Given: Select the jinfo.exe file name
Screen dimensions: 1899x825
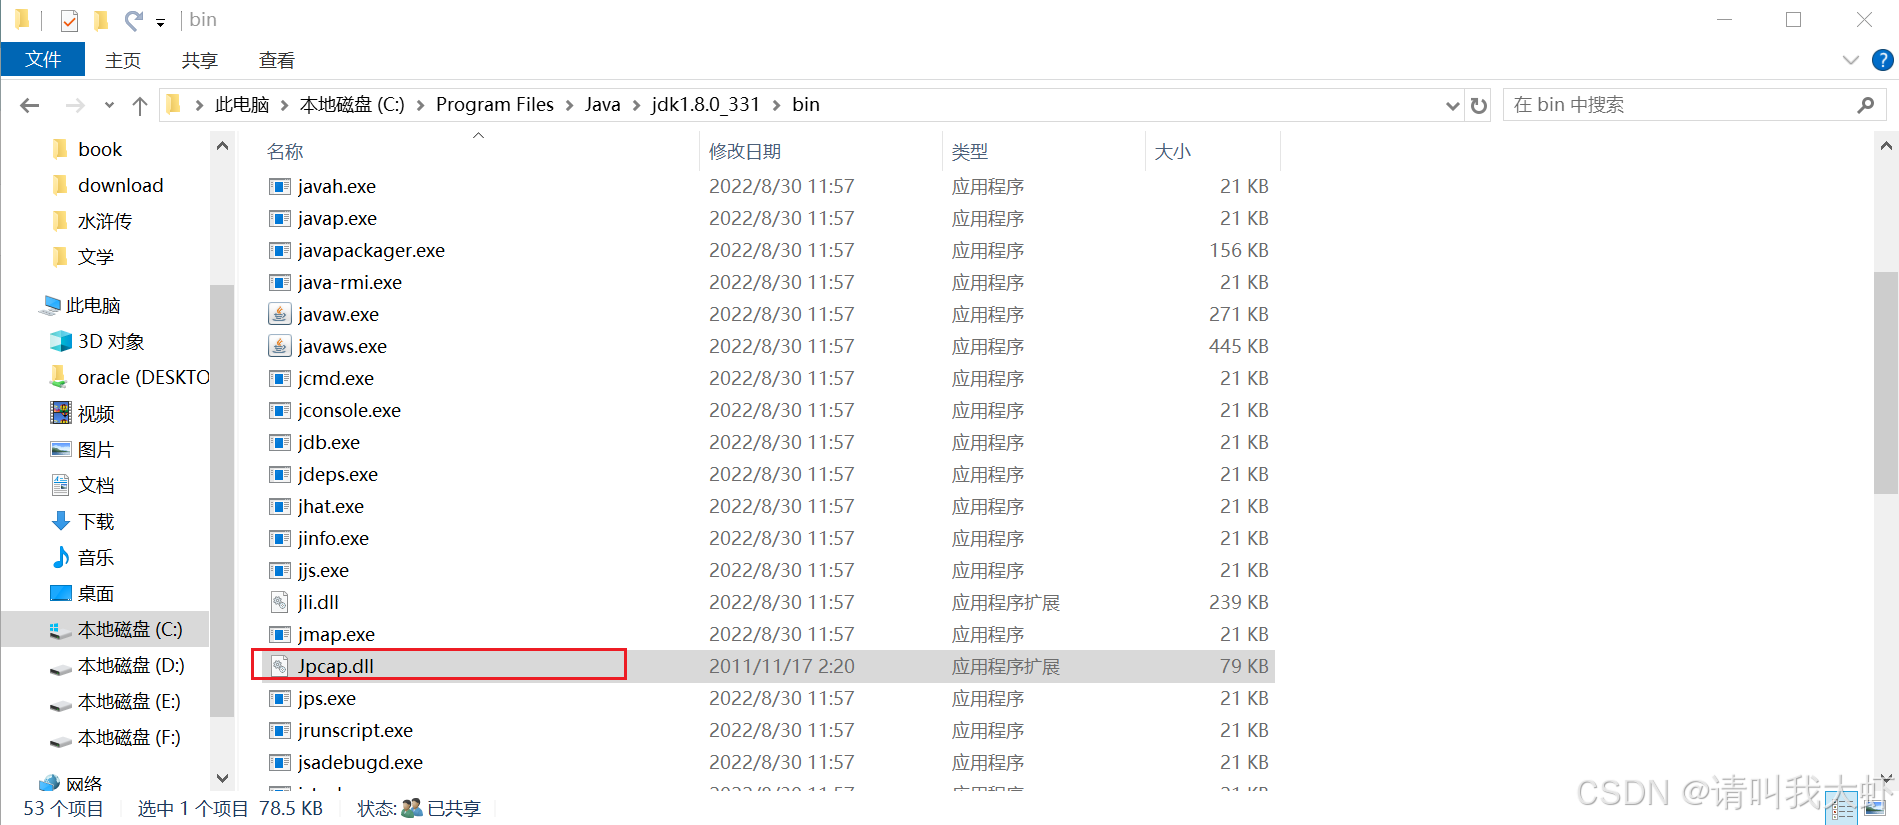Looking at the screenshot, I should tap(333, 539).
